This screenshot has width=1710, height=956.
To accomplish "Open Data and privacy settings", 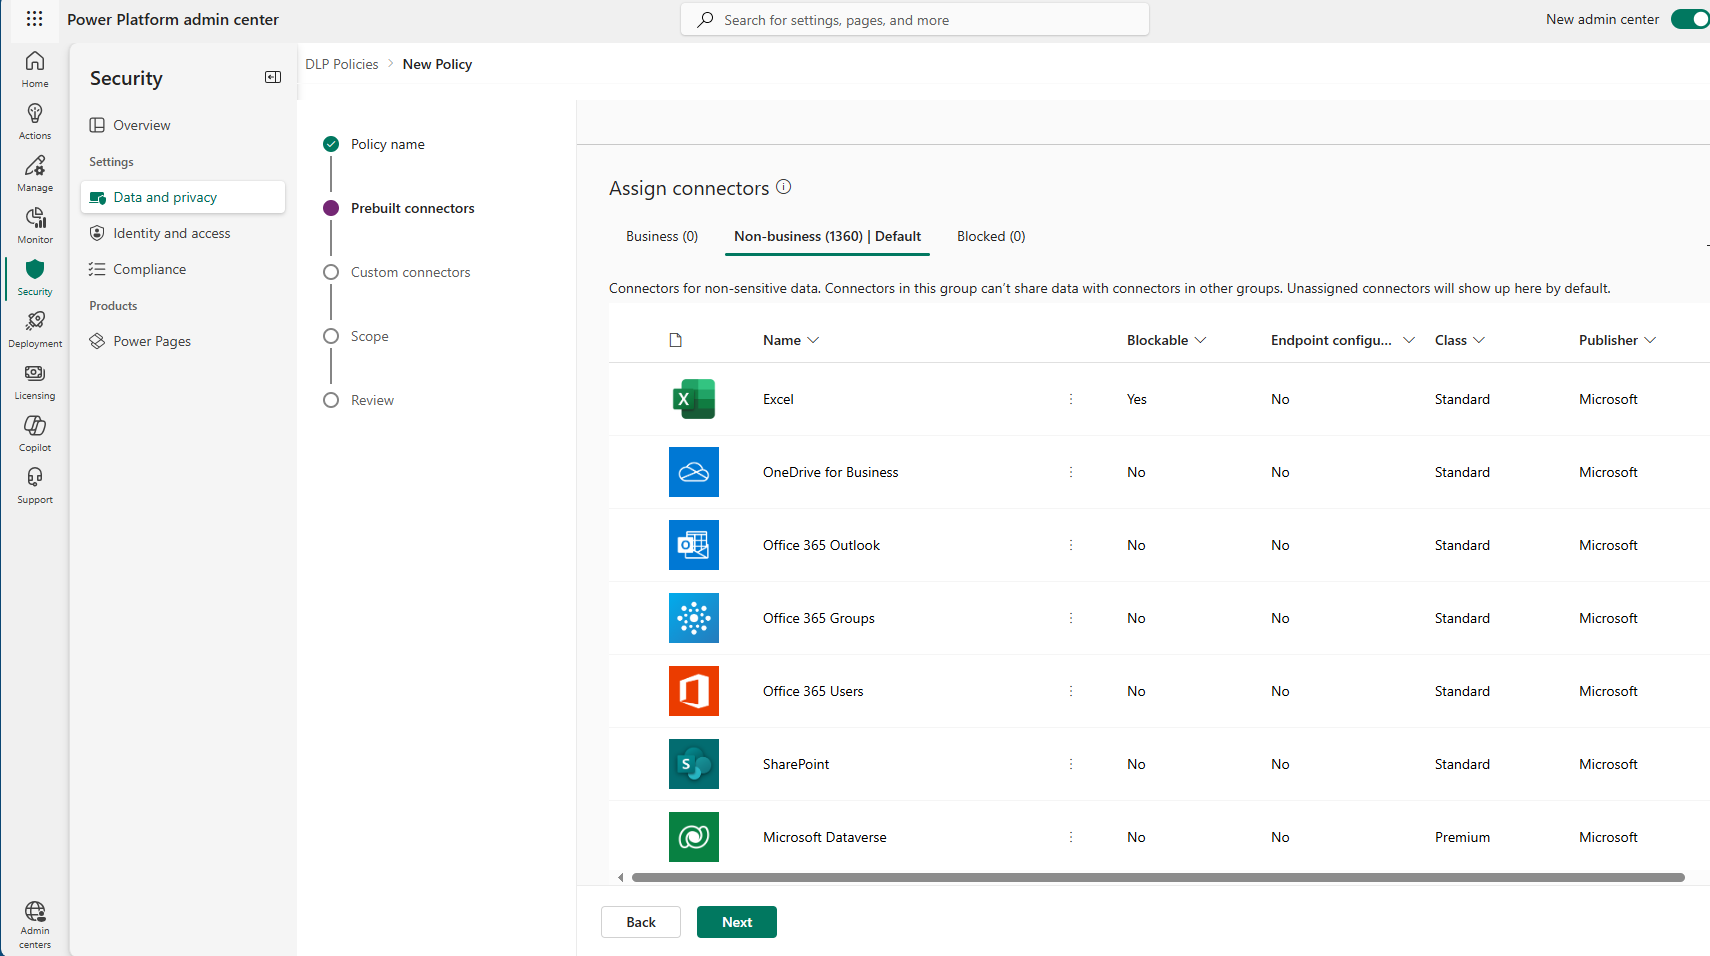I will 183,197.
